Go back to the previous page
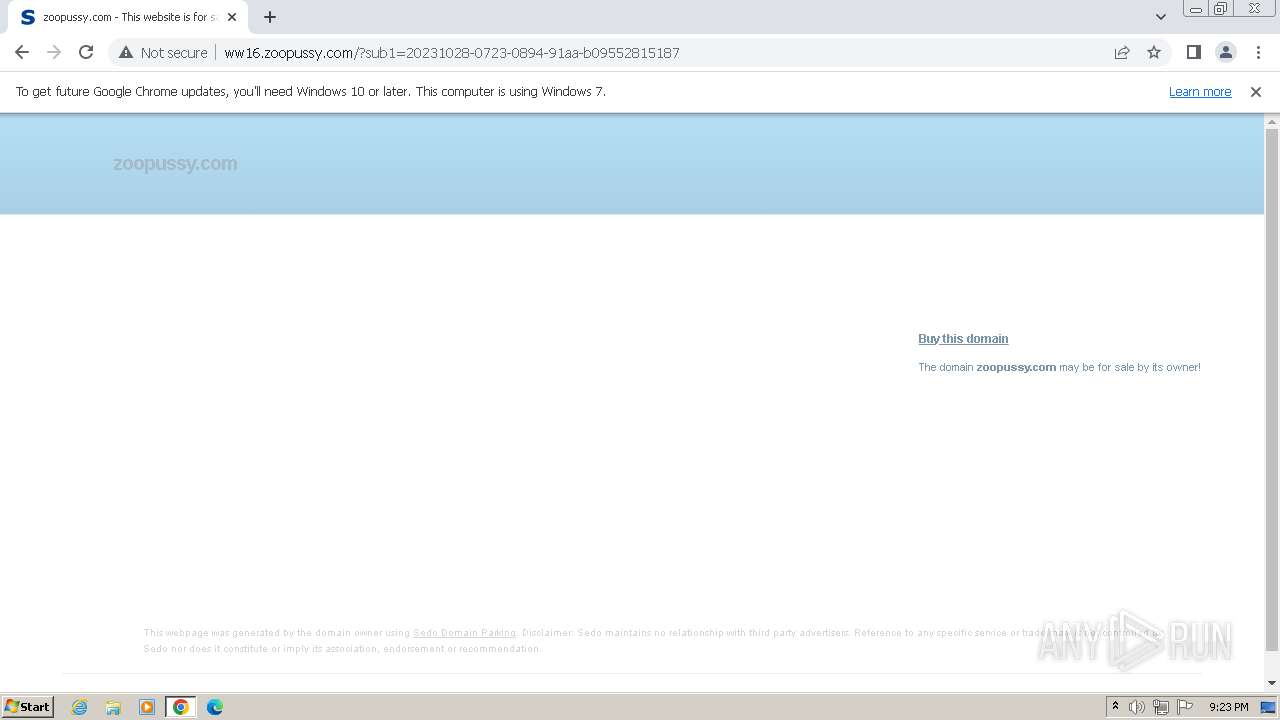 [22, 52]
